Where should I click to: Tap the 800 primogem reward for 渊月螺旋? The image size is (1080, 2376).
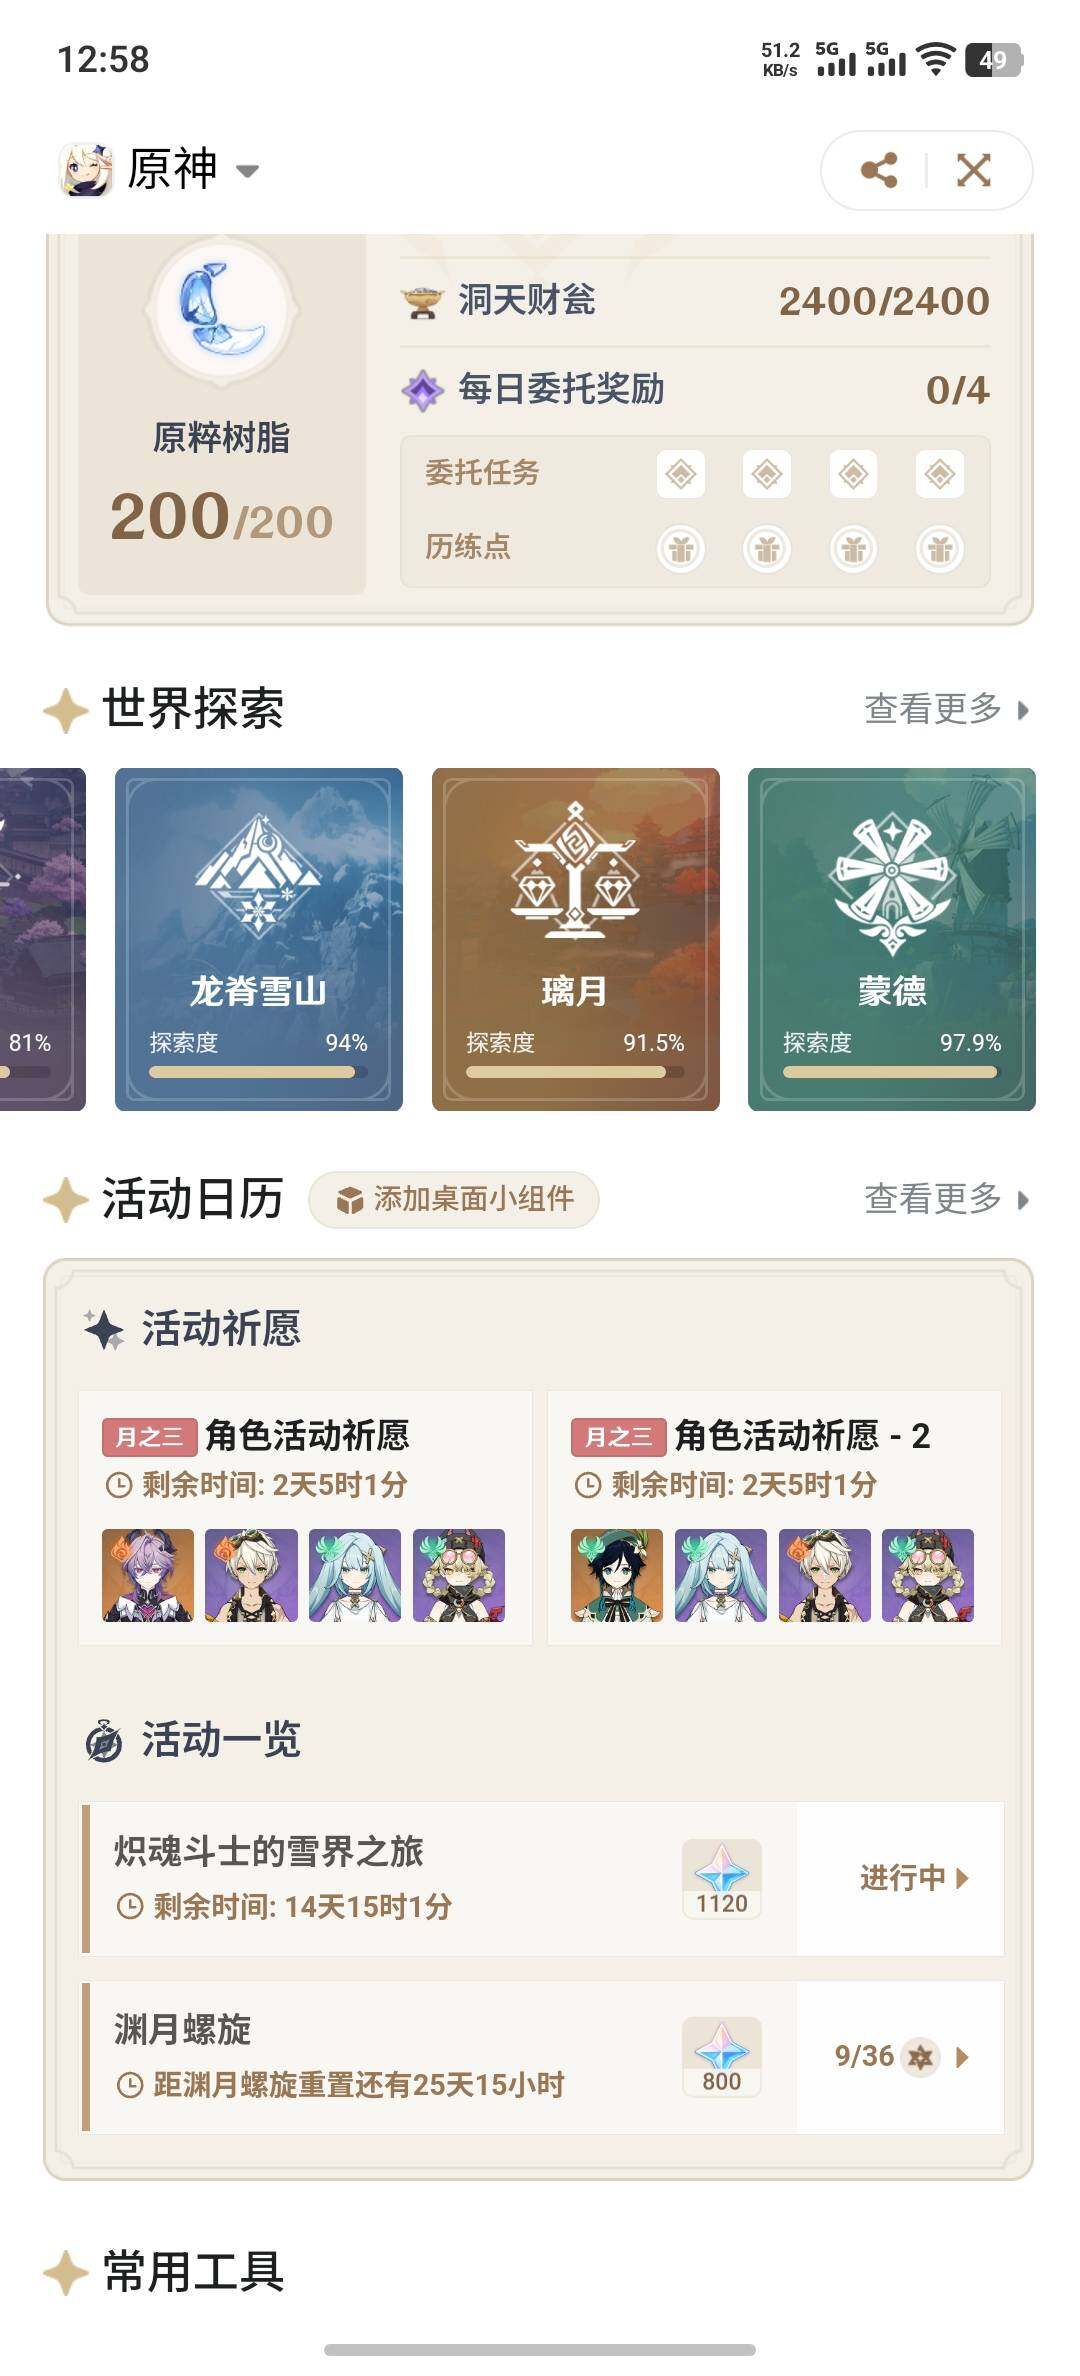[x=722, y=2056]
